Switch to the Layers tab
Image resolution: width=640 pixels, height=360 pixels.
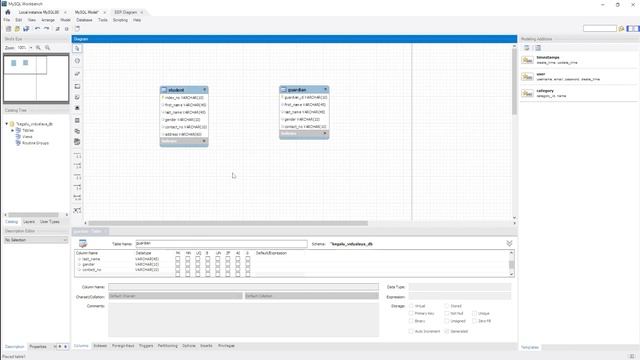click(29, 222)
